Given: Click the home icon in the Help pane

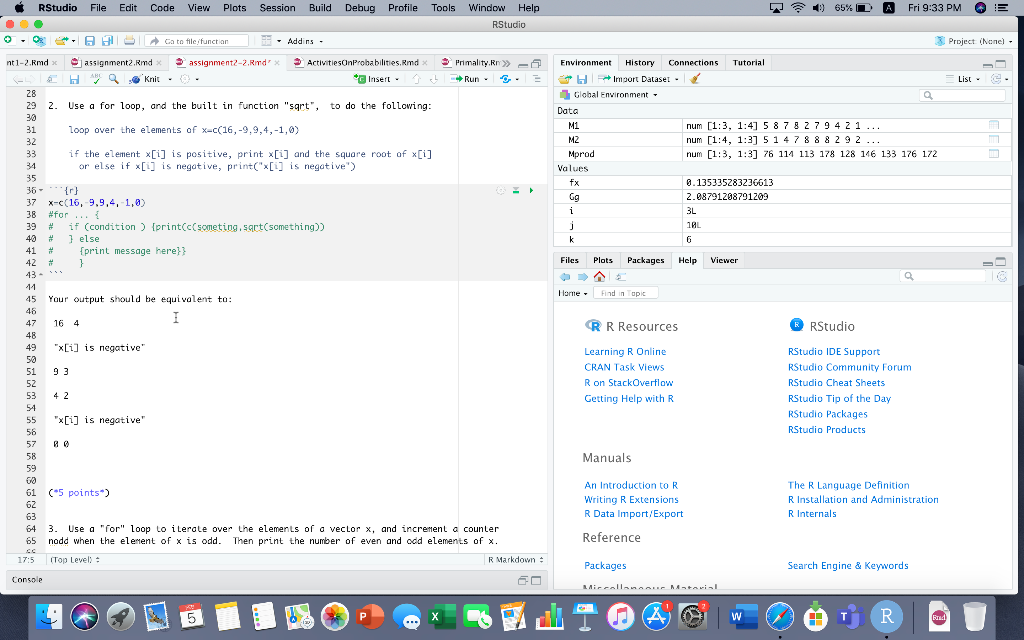Looking at the screenshot, I should [x=597, y=274].
